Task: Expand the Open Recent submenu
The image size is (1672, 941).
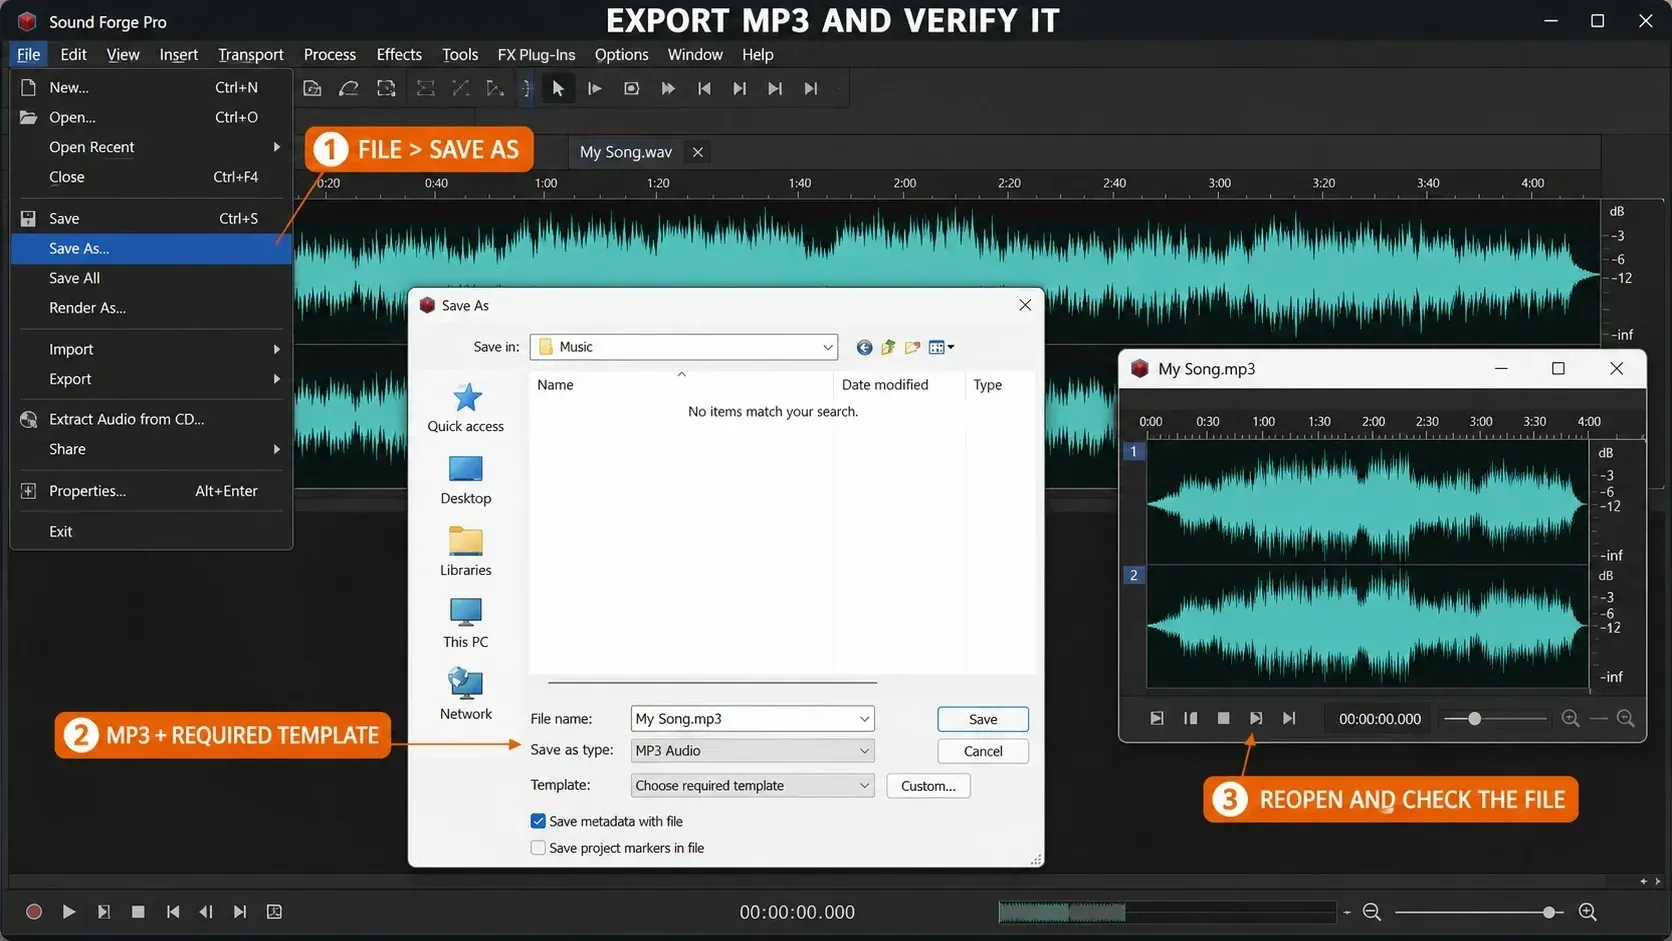Action: click(x=151, y=147)
